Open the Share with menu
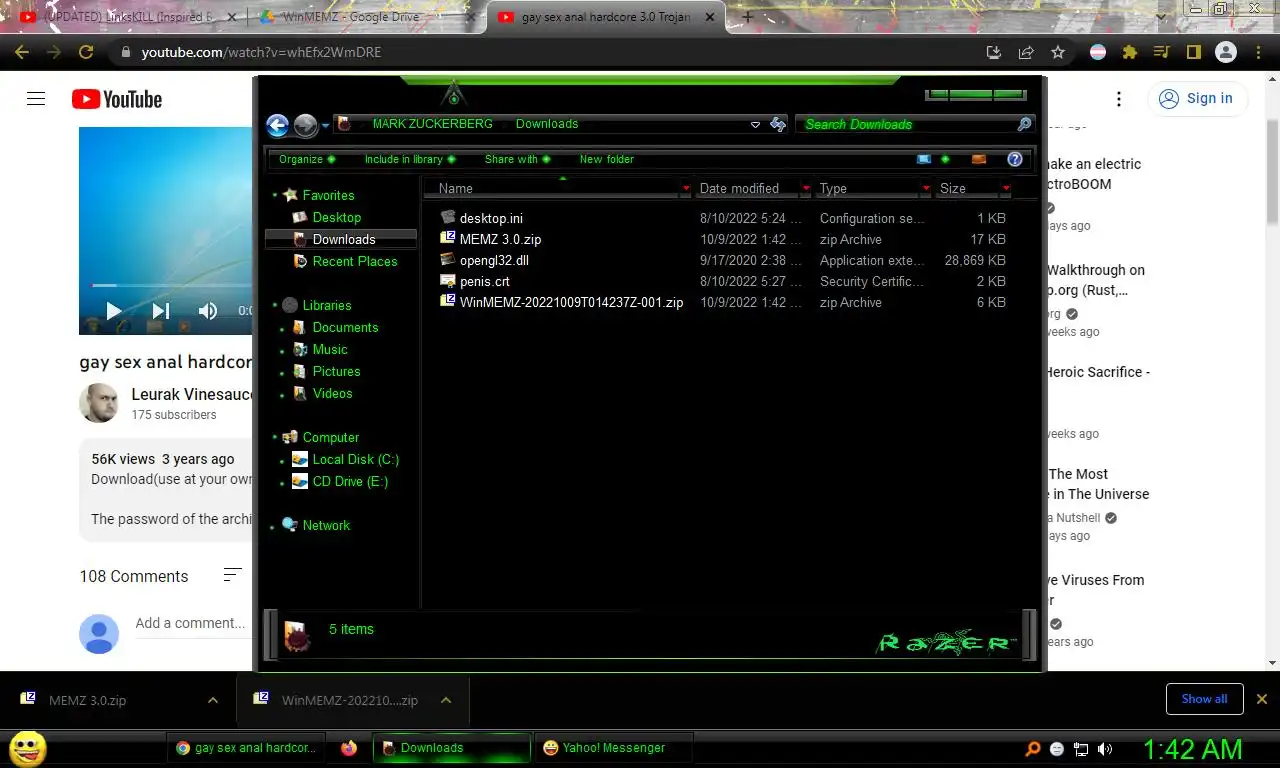Viewport: 1280px width, 768px height. (x=517, y=159)
